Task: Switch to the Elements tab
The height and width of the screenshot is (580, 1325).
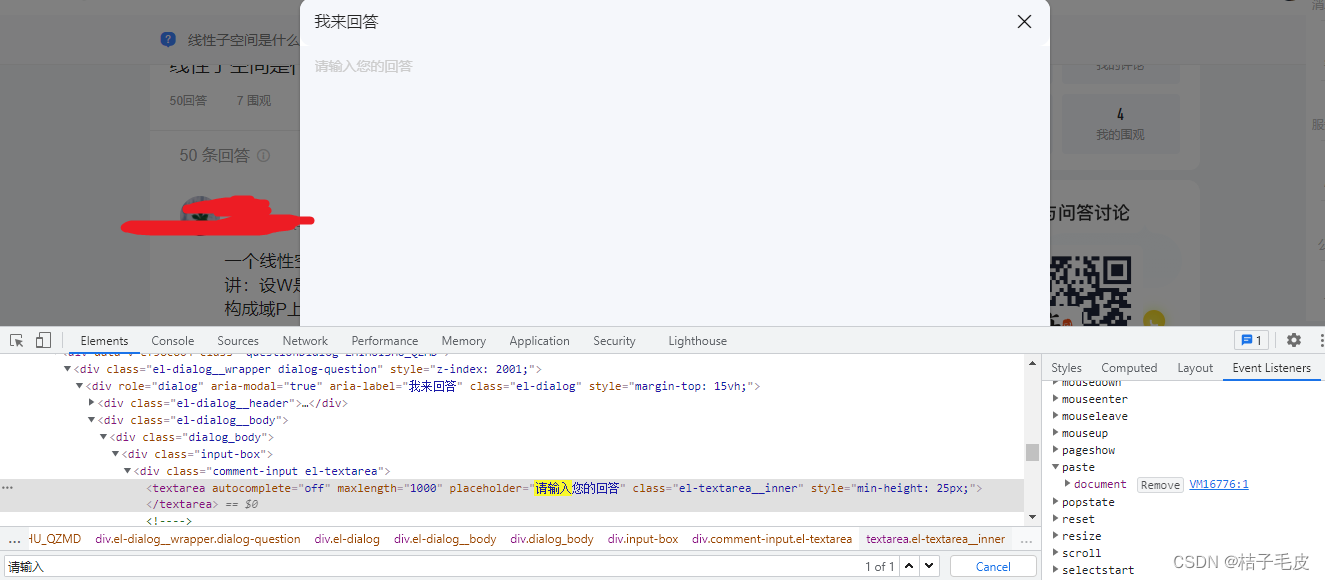Action: pos(104,341)
